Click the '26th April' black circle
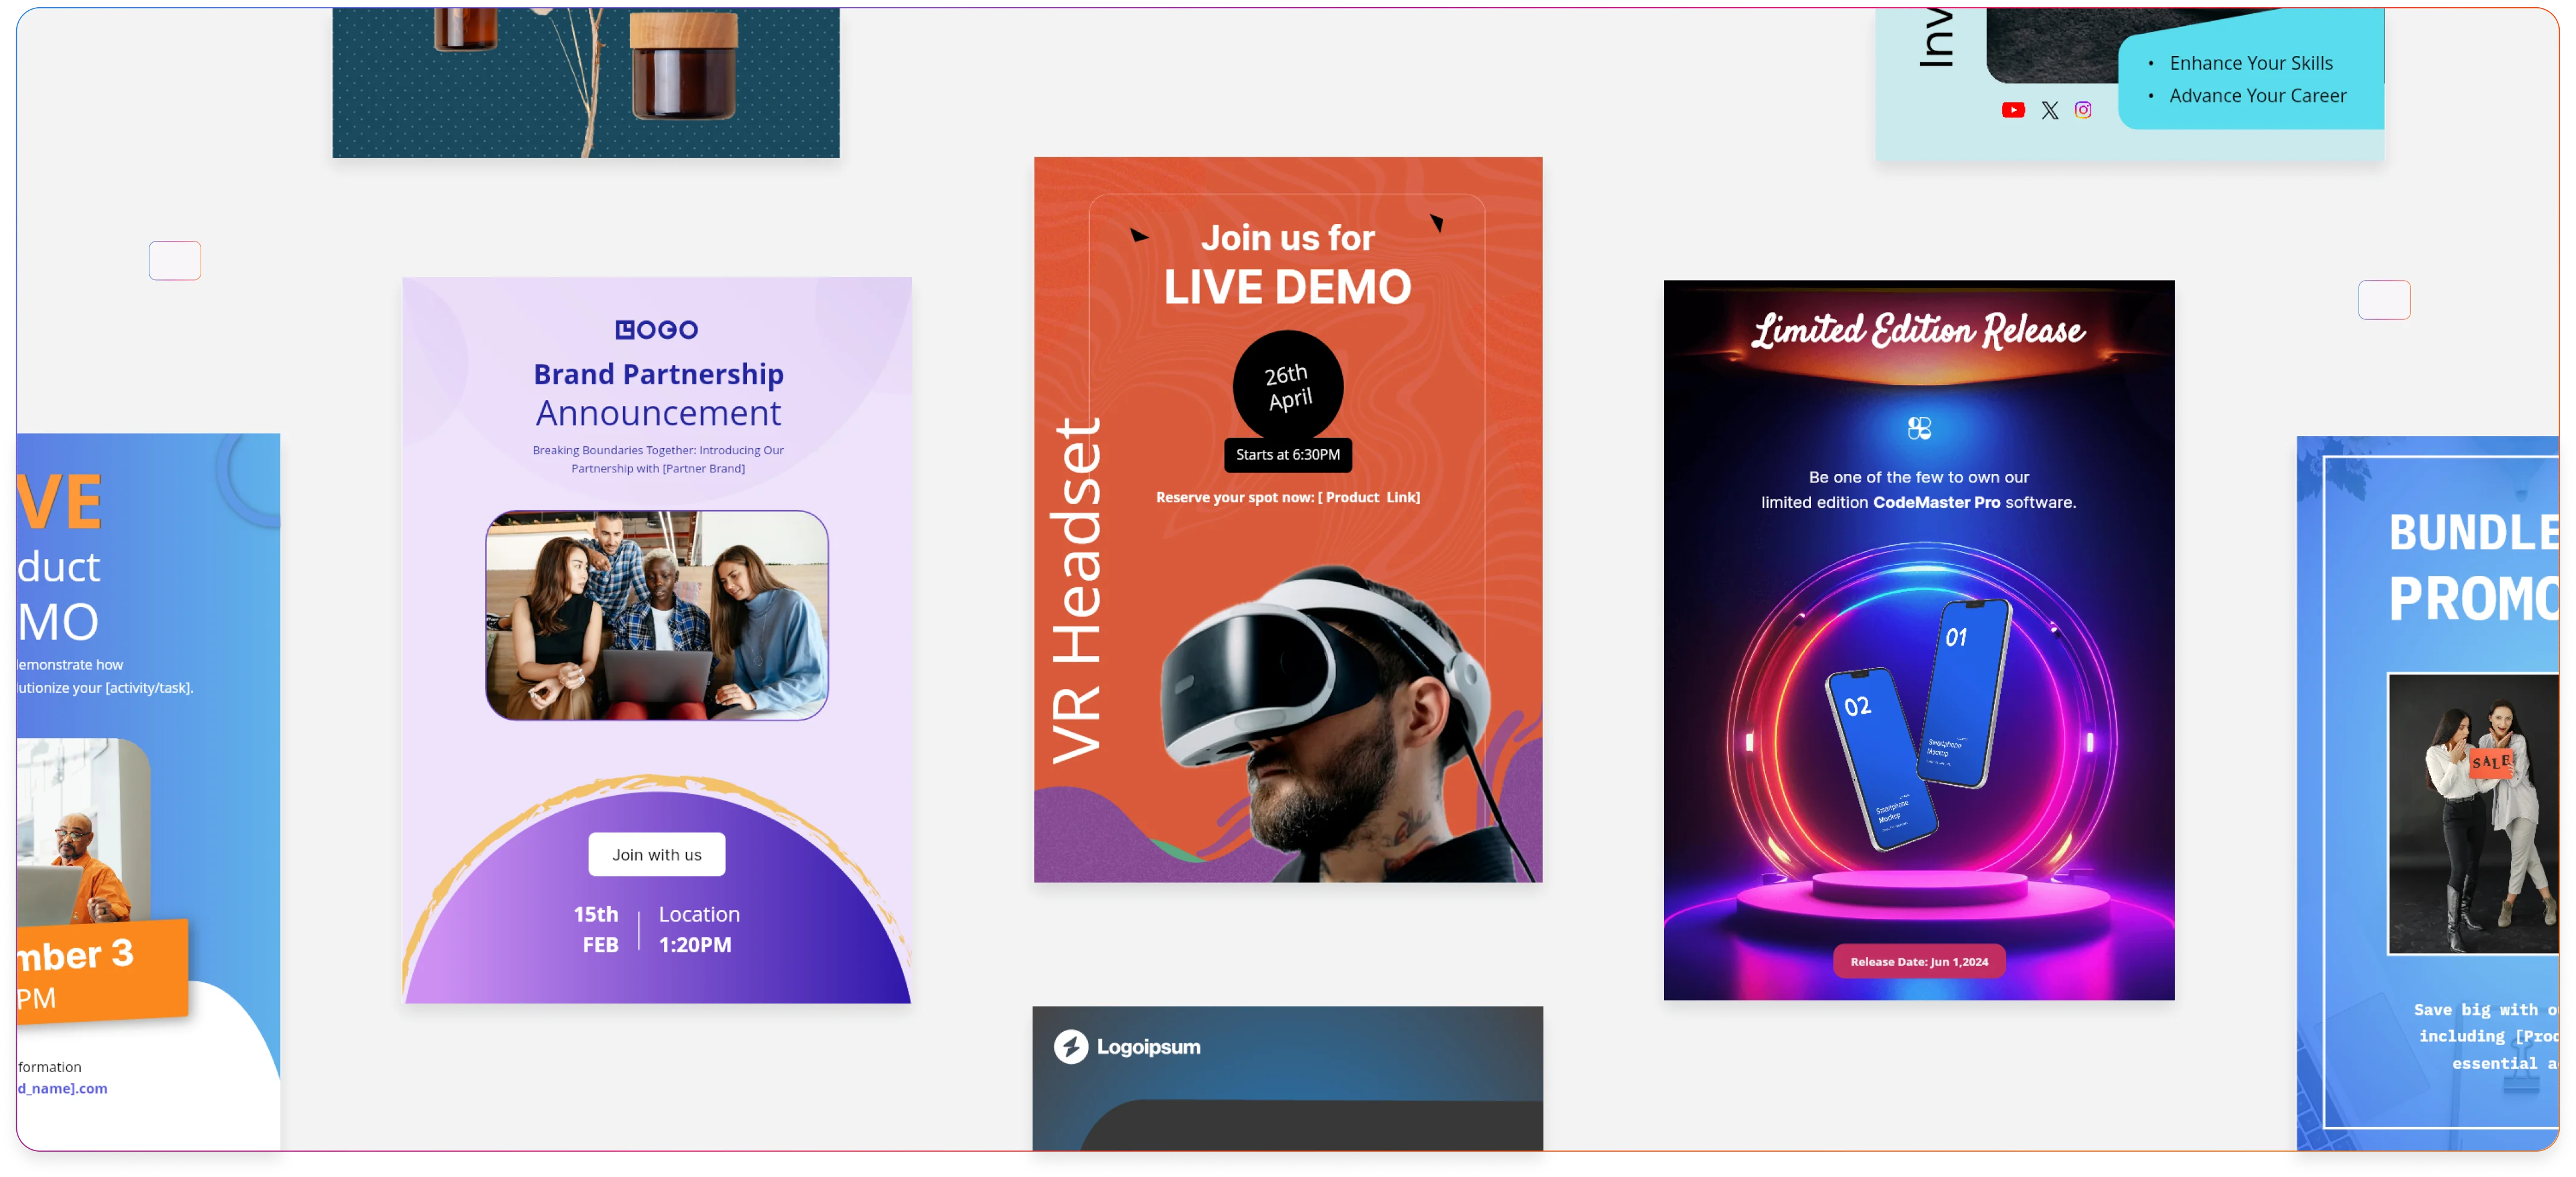2576x1177 pixels. coord(1287,385)
